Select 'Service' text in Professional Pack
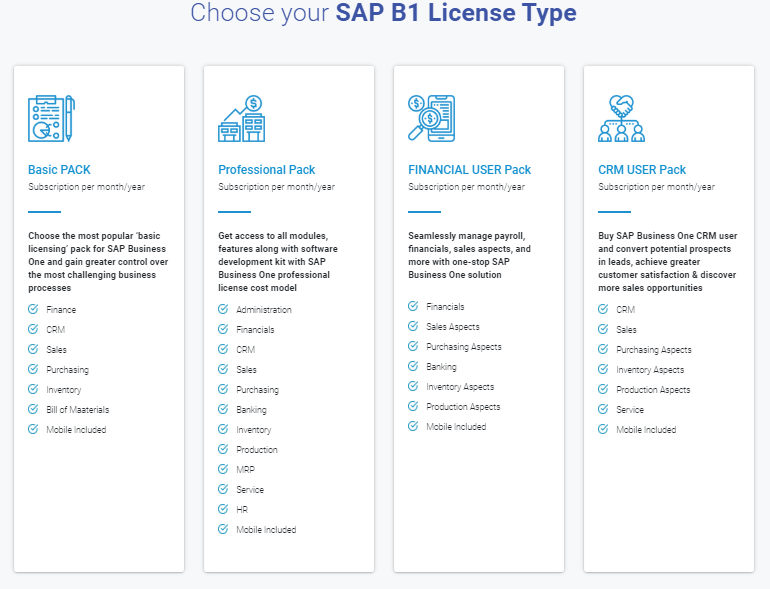Viewport: 770px width, 589px height. pyautogui.click(x=250, y=490)
